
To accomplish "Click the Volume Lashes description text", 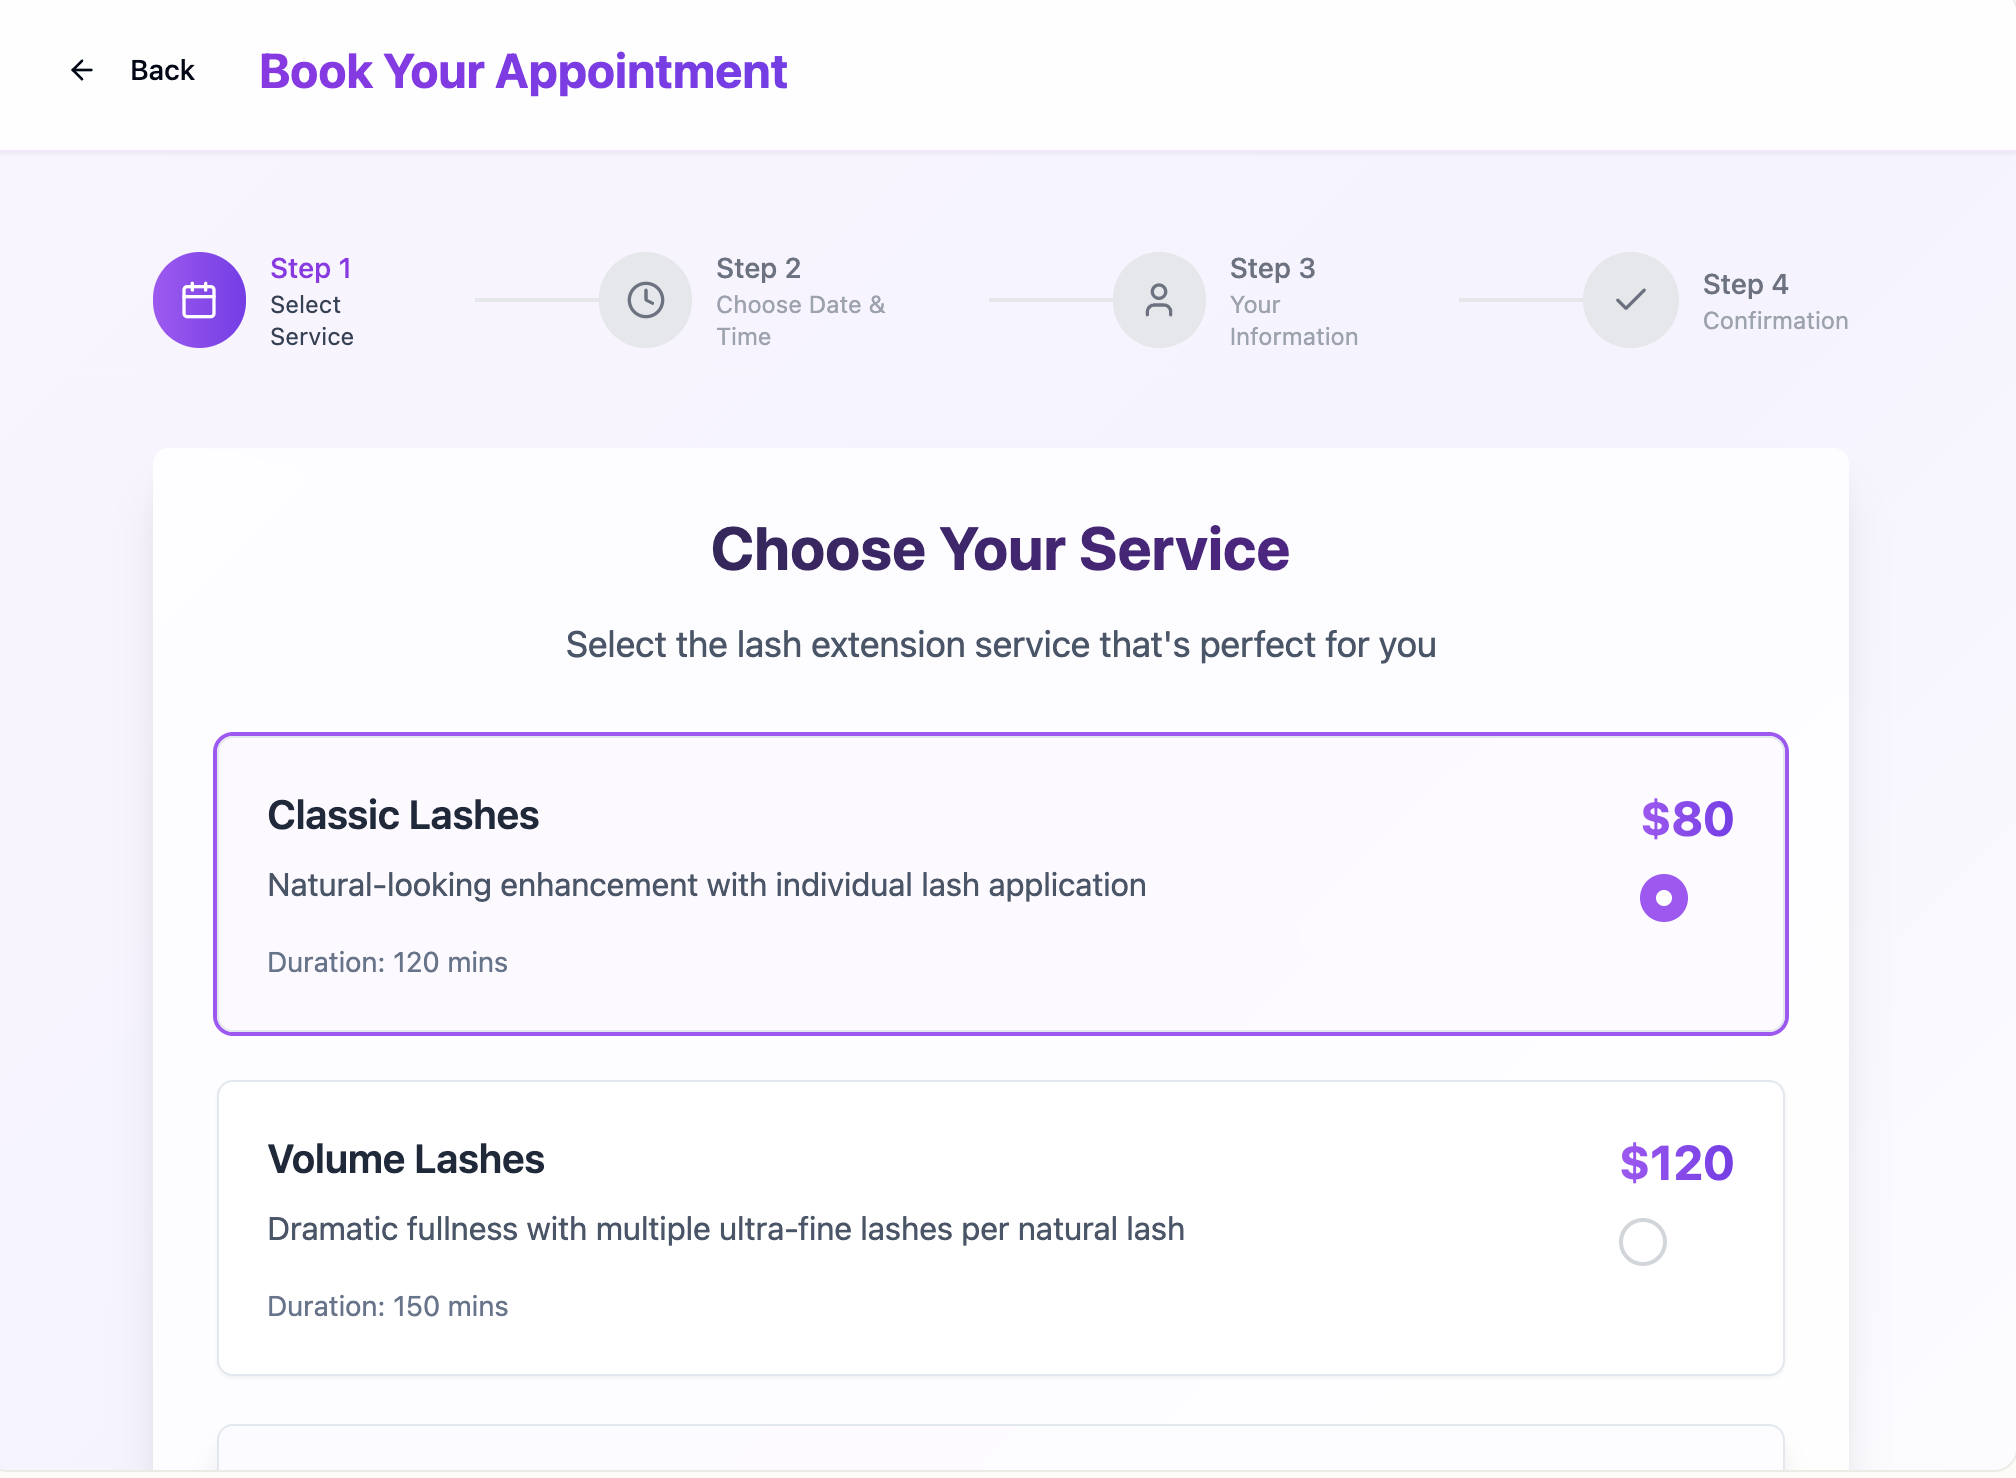I will 726,1229.
